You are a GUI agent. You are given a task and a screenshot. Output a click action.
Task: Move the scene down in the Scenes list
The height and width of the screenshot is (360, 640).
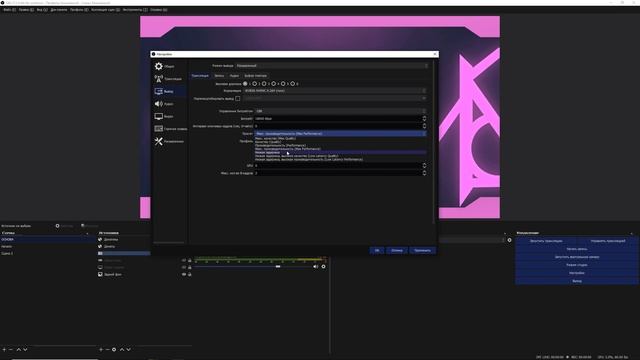(x=25, y=349)
